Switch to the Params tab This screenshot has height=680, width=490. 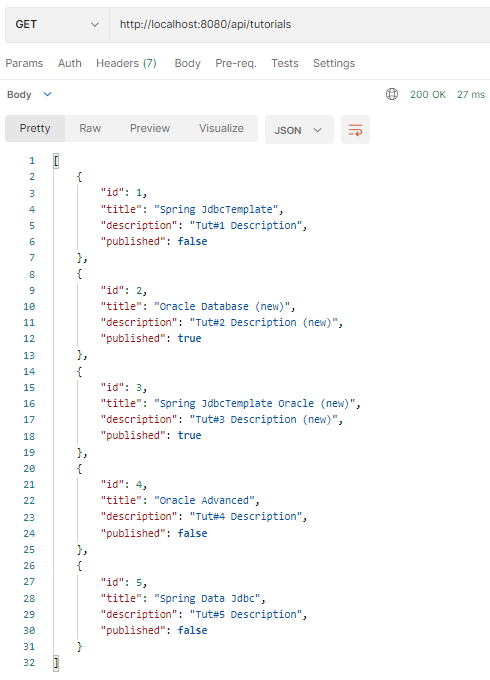pos(24,63)
